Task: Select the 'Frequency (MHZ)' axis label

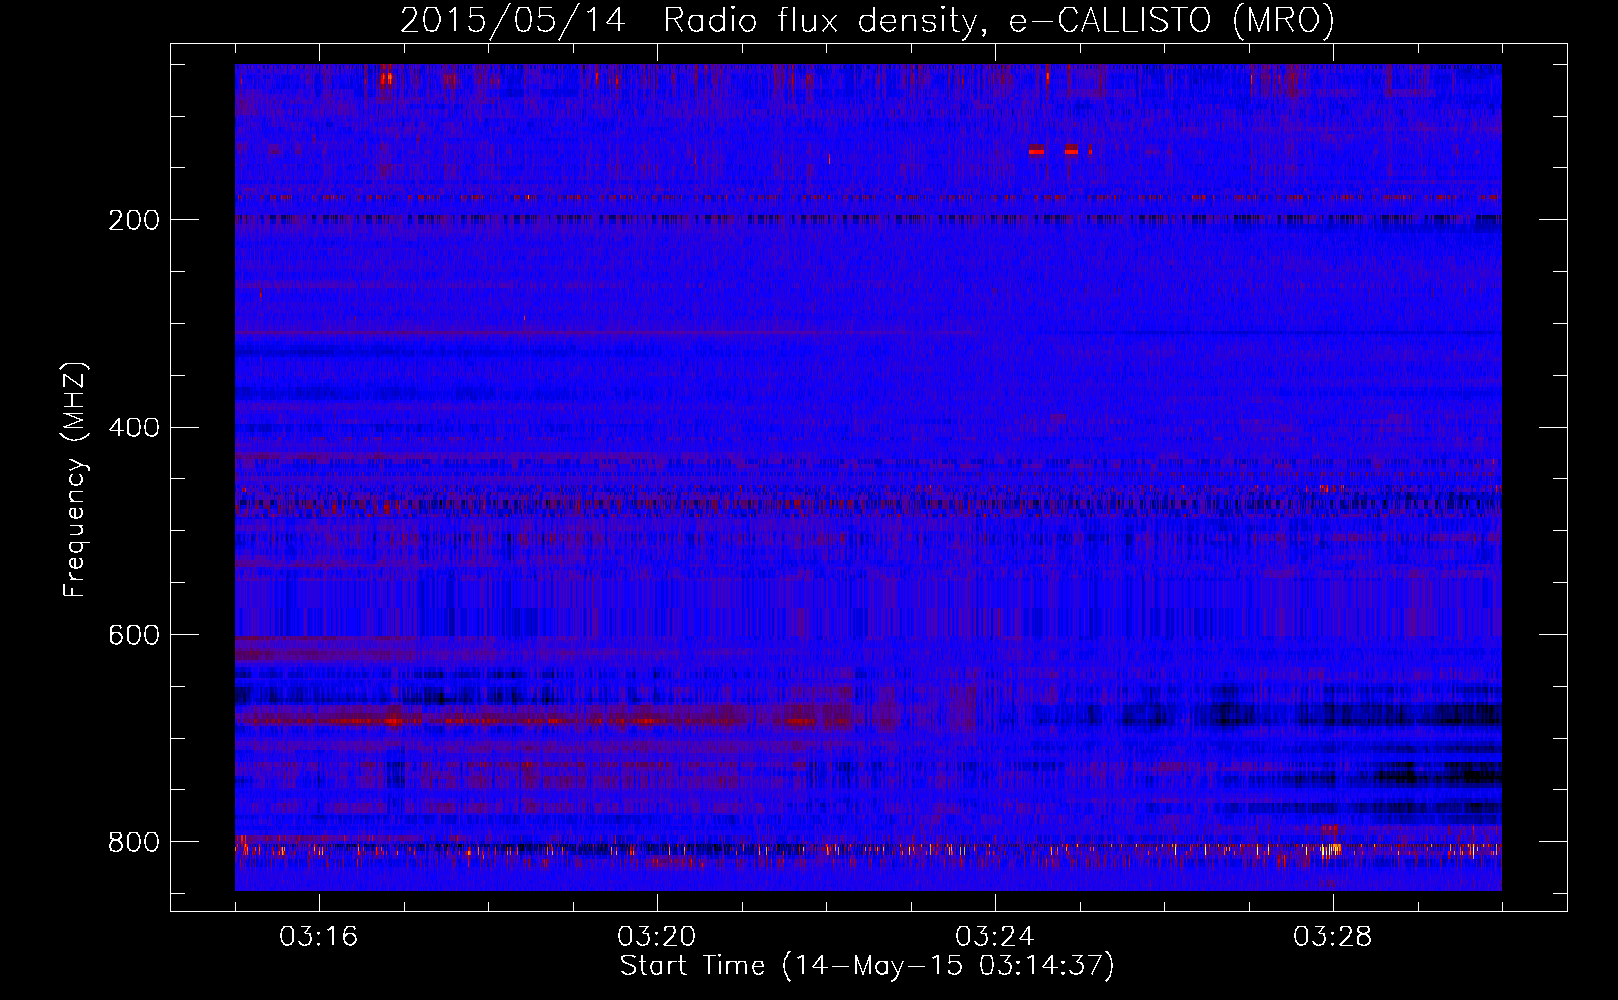Action: point(75,480)
